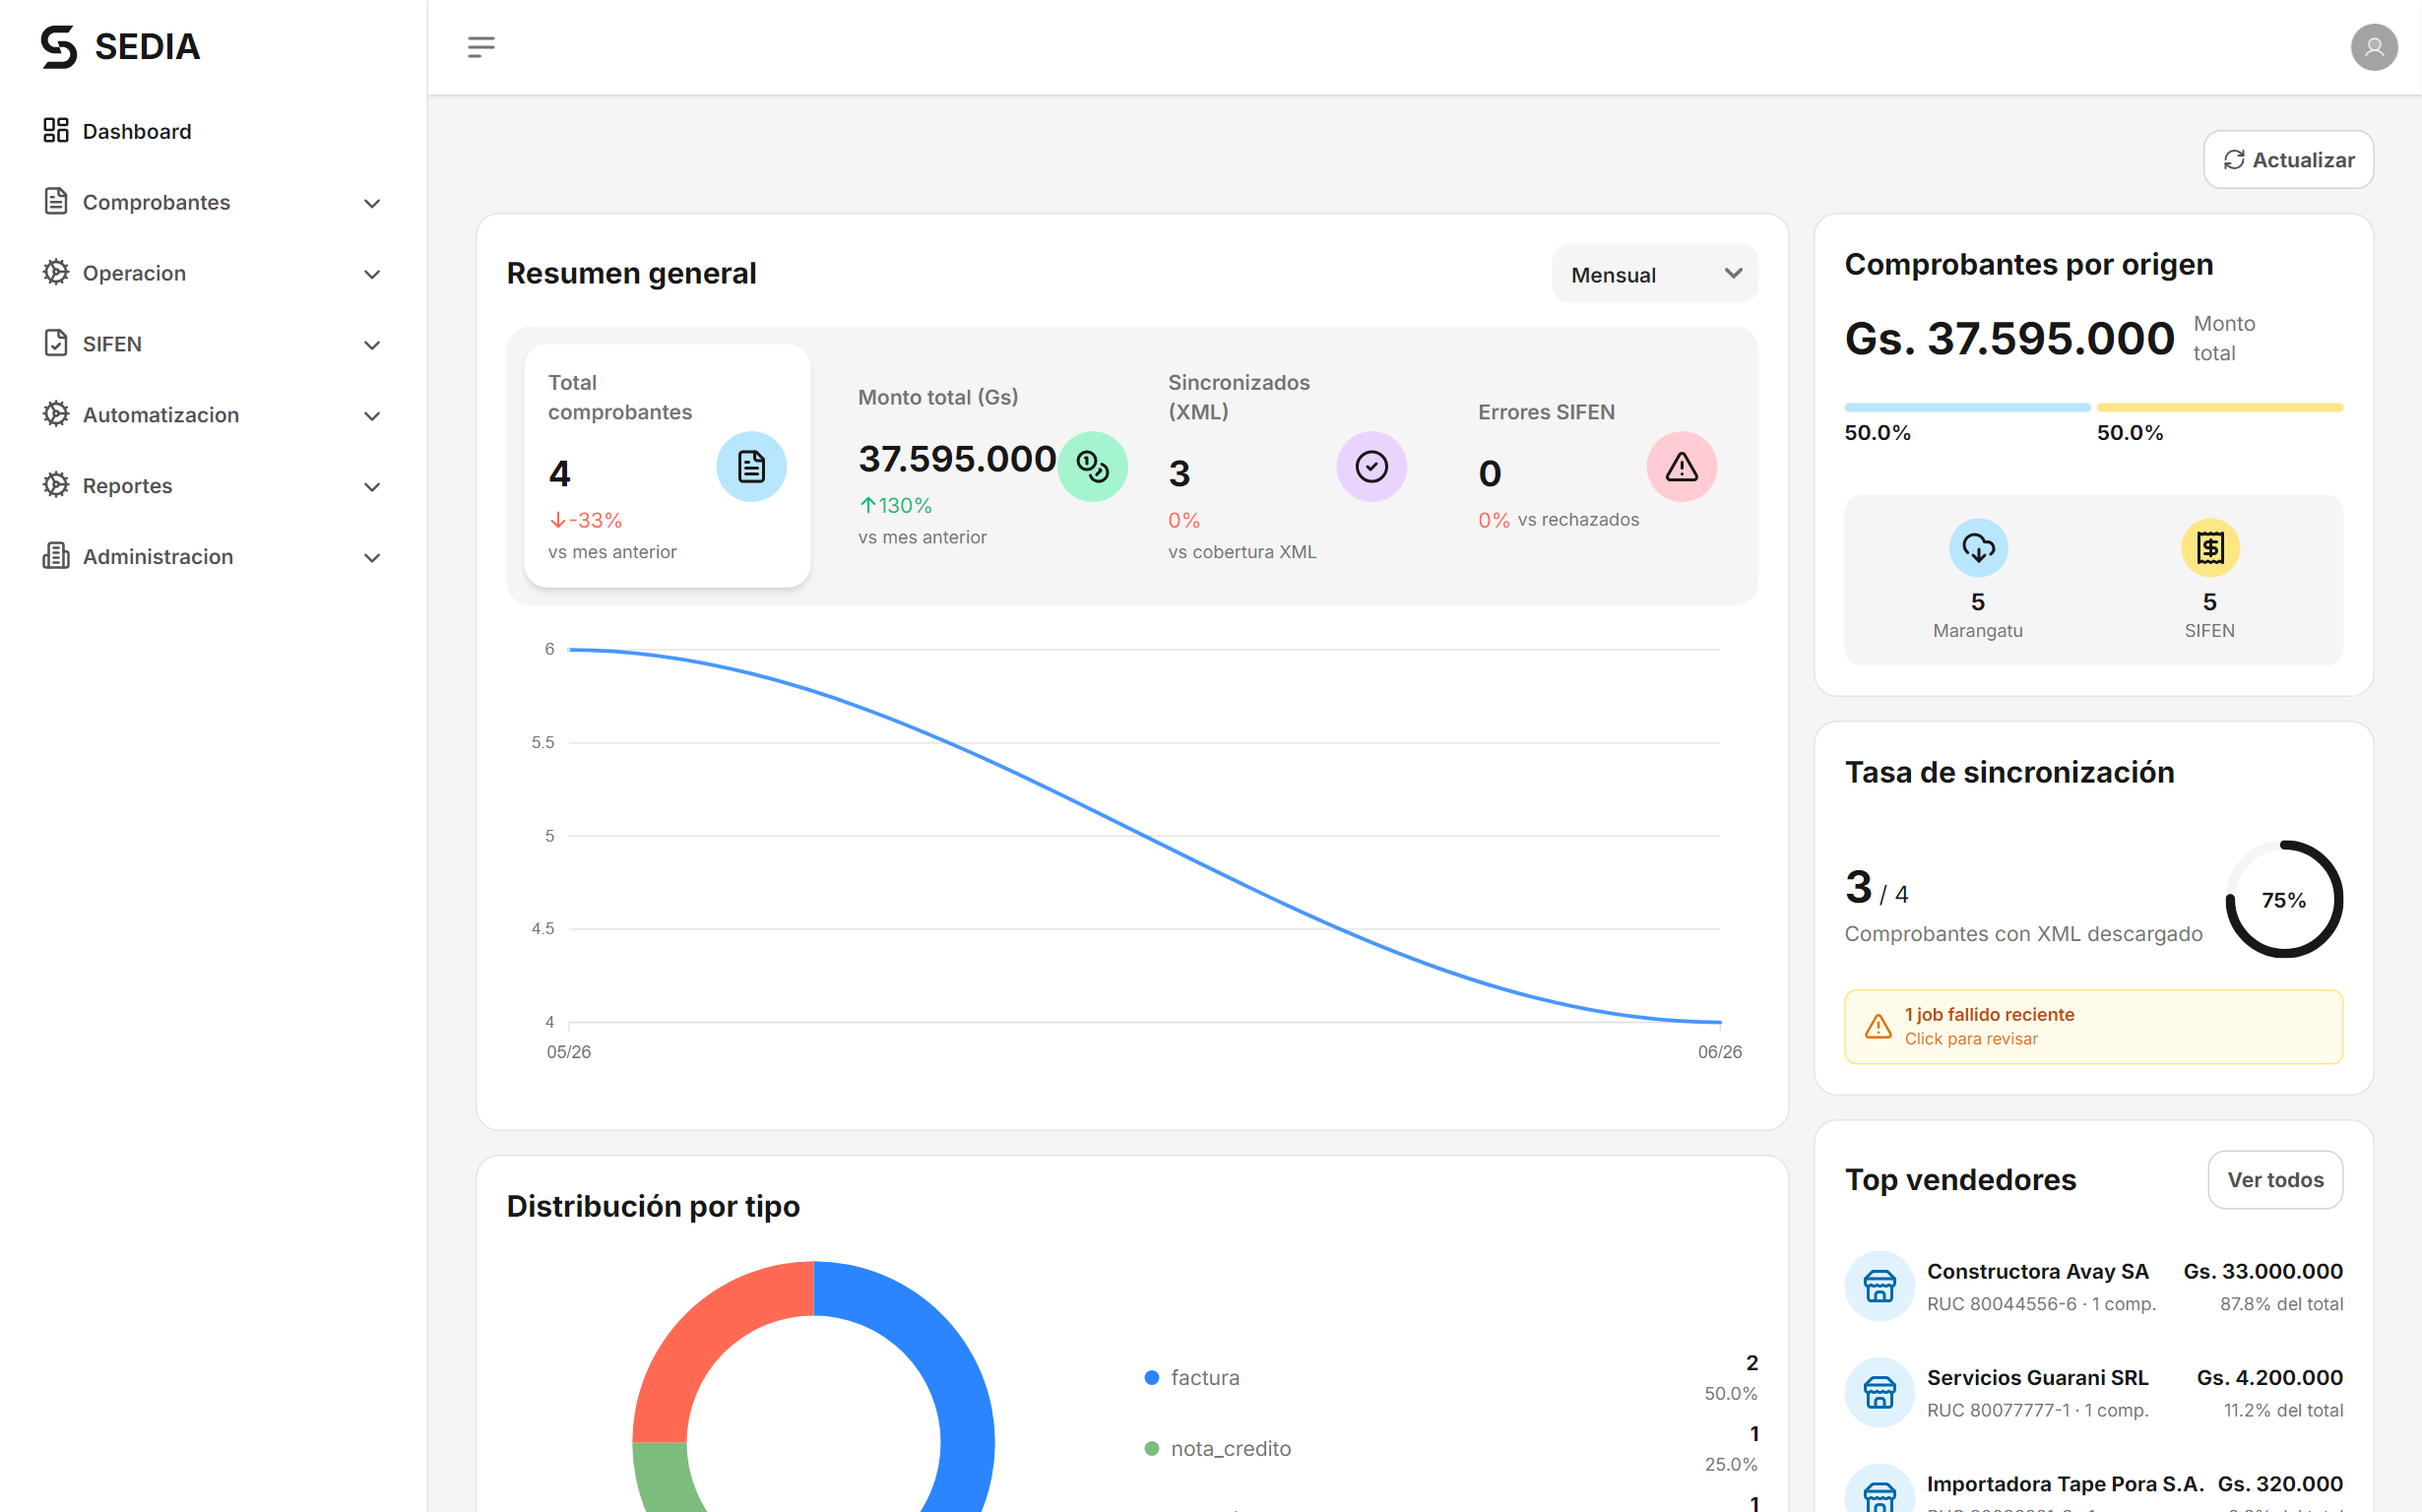Viewport: 2422px width, 1512px height.
Task: Click the blue factura legend dot
Action: coord(1151,1378)
